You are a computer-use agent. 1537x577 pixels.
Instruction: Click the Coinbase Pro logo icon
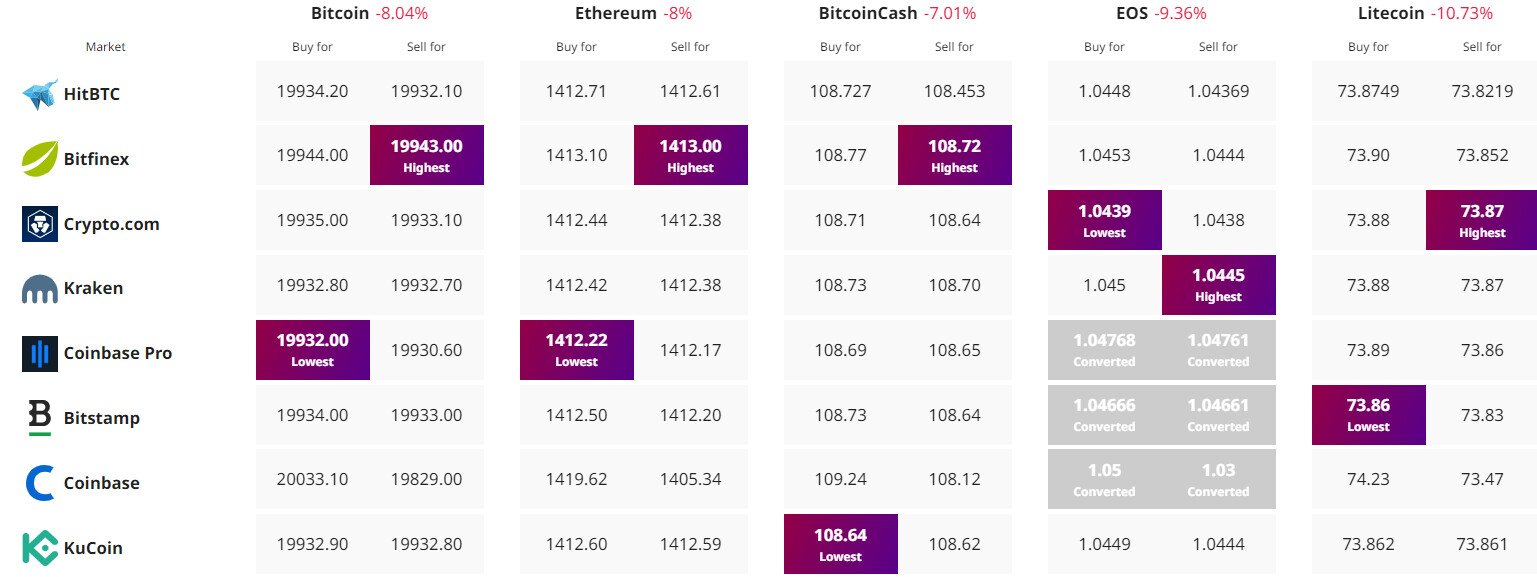pyautogui.click(x=40, y=353)
